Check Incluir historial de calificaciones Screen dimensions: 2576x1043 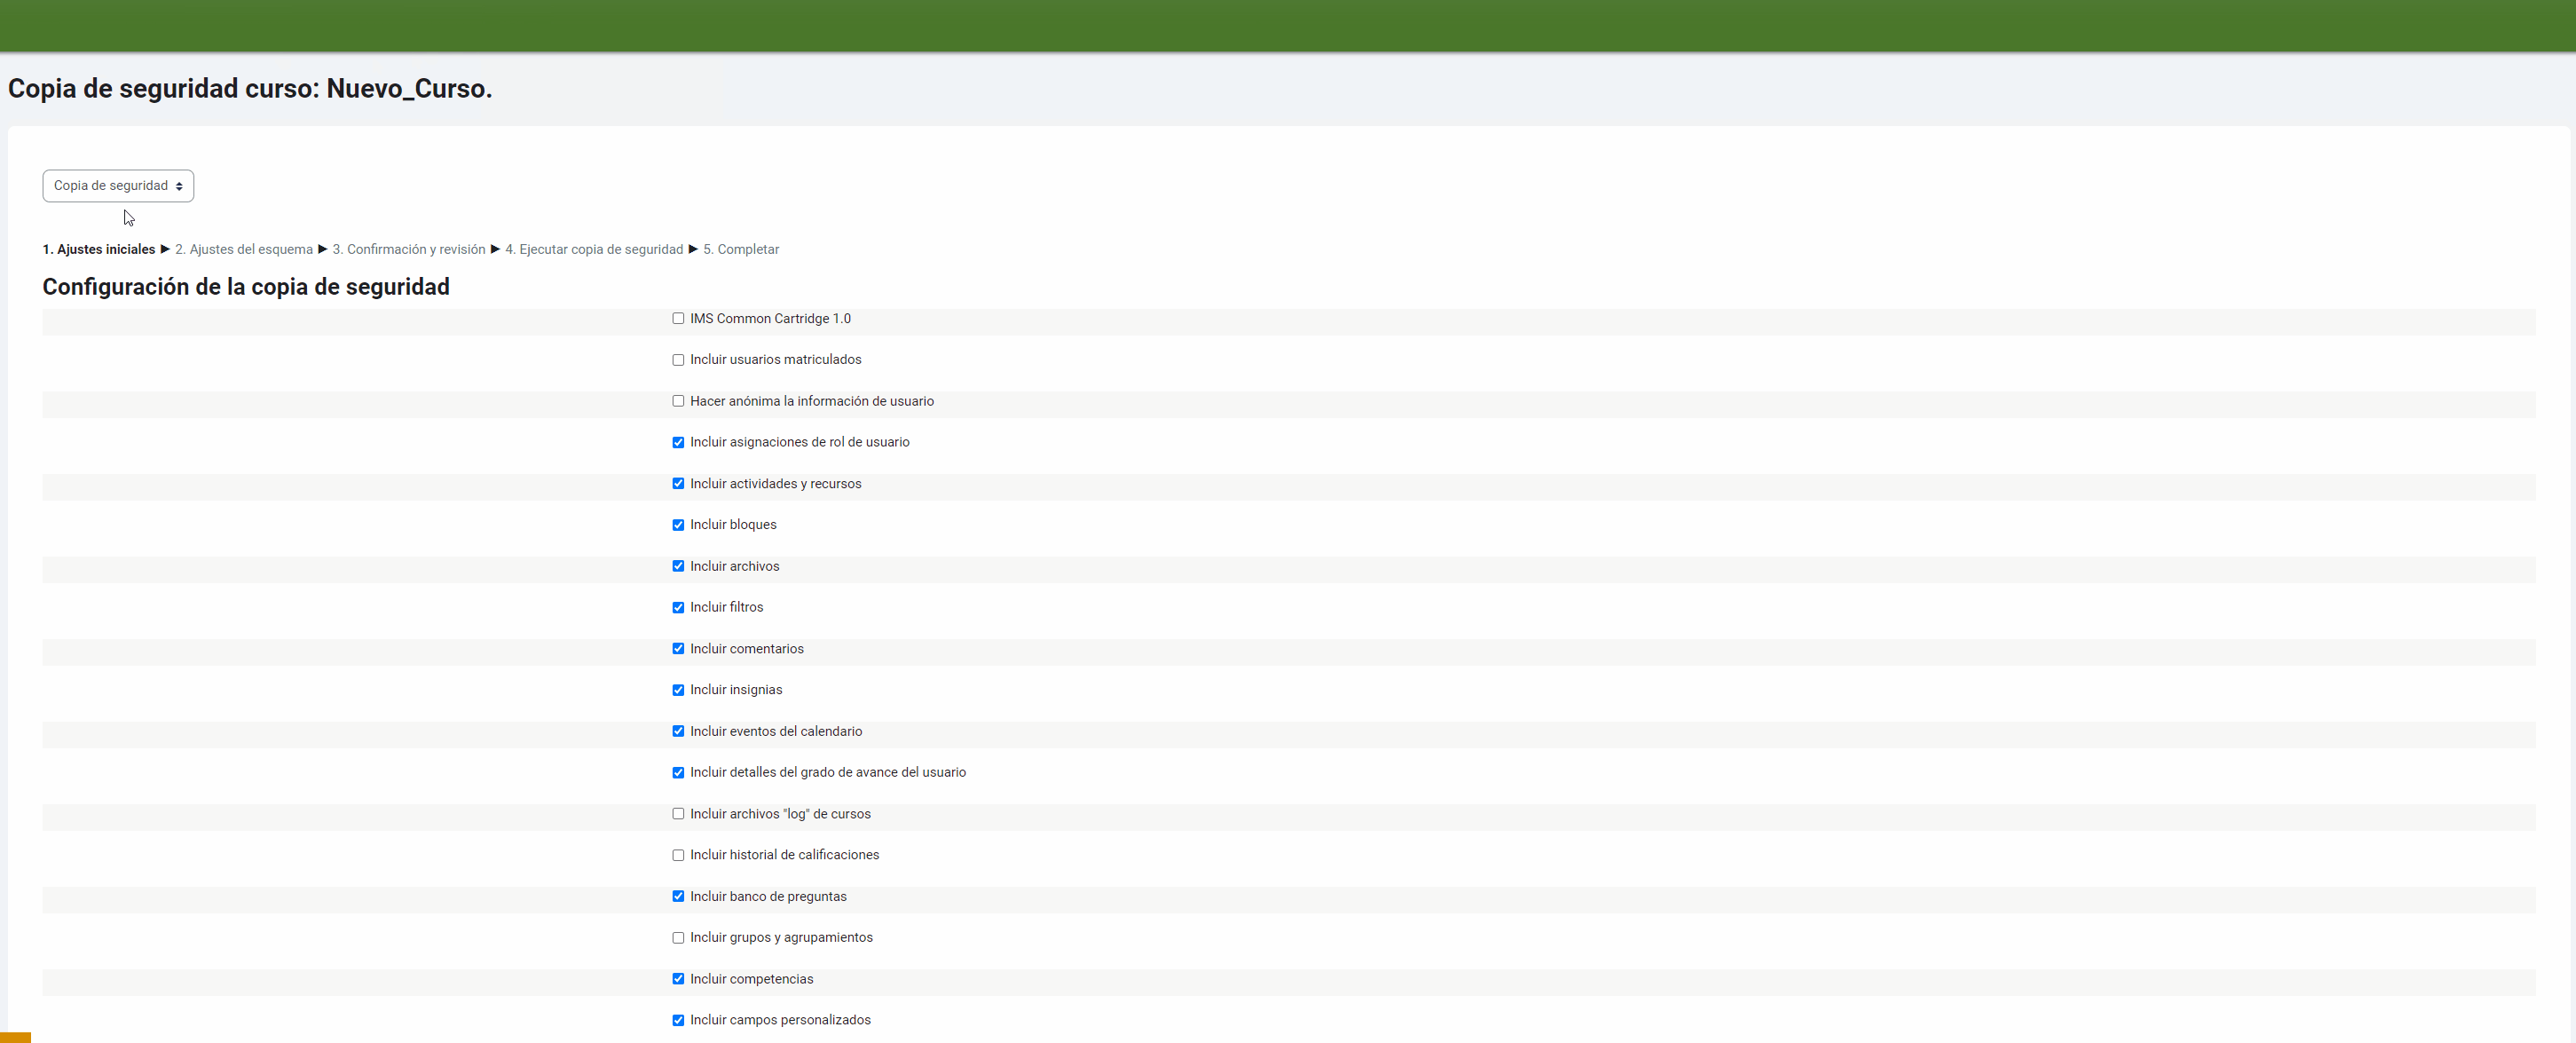(x=678, y=855)
